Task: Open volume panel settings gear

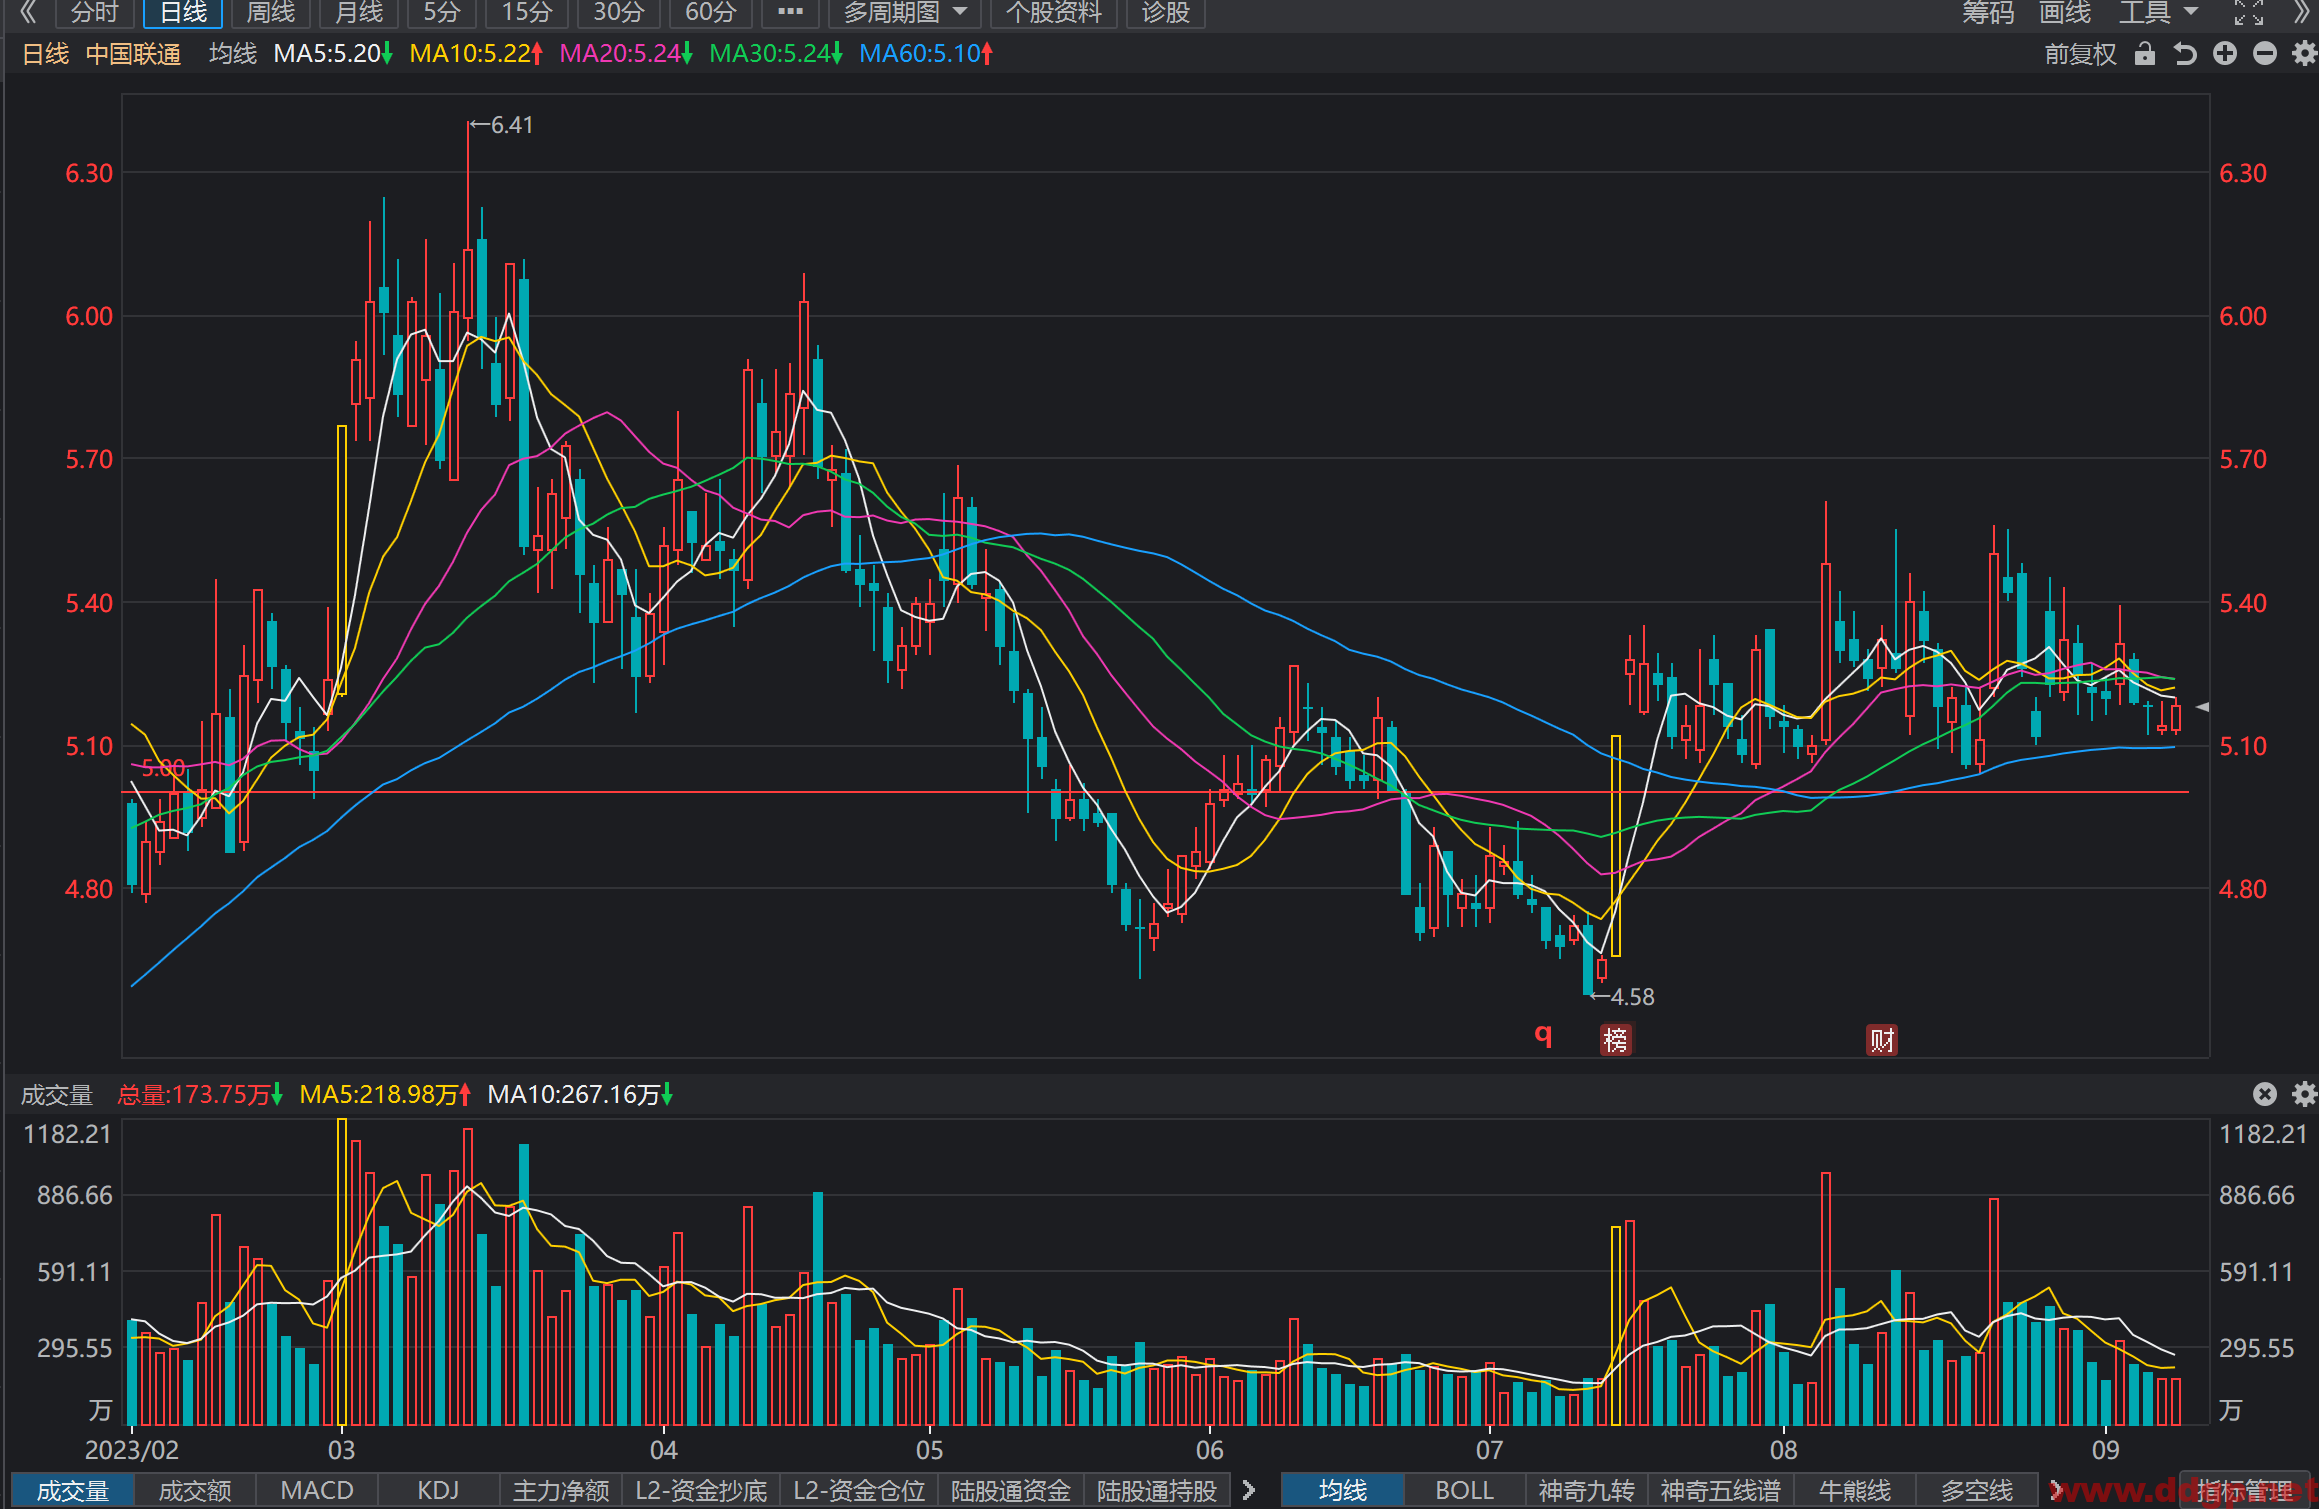Action: (x=2305, y=1094)
